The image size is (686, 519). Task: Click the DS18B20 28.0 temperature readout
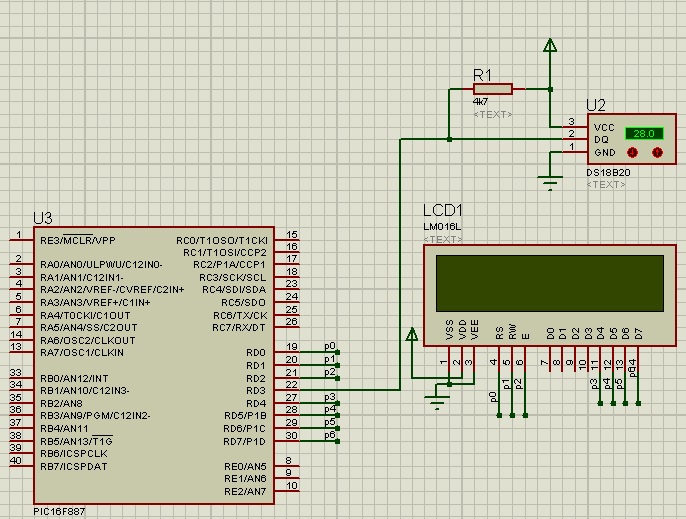(x=644, y=133)
